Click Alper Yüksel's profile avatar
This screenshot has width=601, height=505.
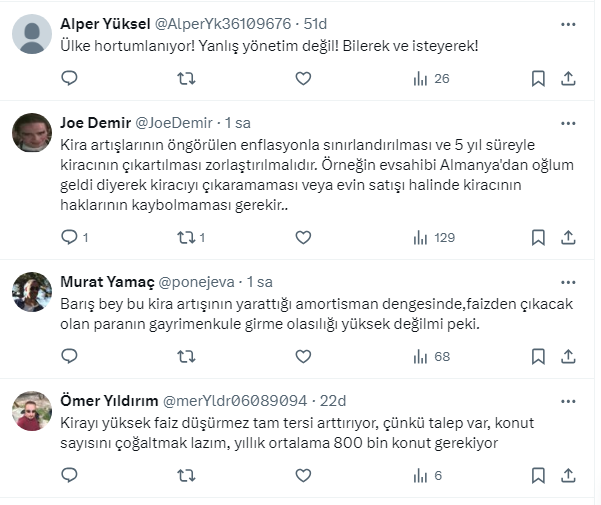coord(32,34)
